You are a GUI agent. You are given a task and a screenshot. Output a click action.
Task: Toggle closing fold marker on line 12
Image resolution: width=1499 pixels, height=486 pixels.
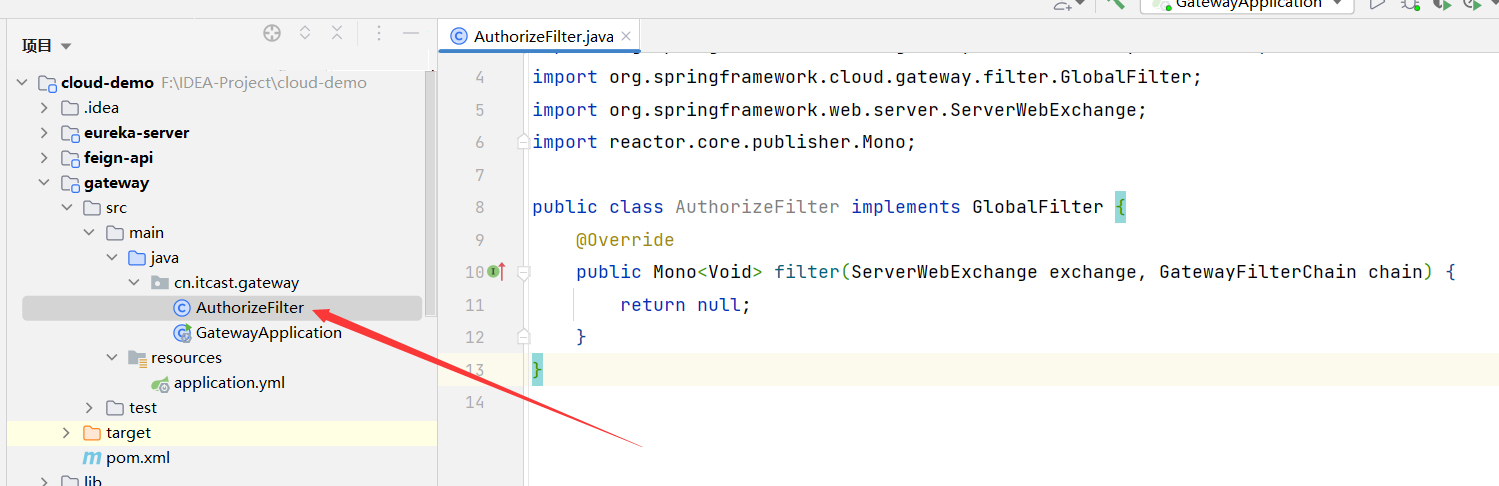(x=523, y=337)
